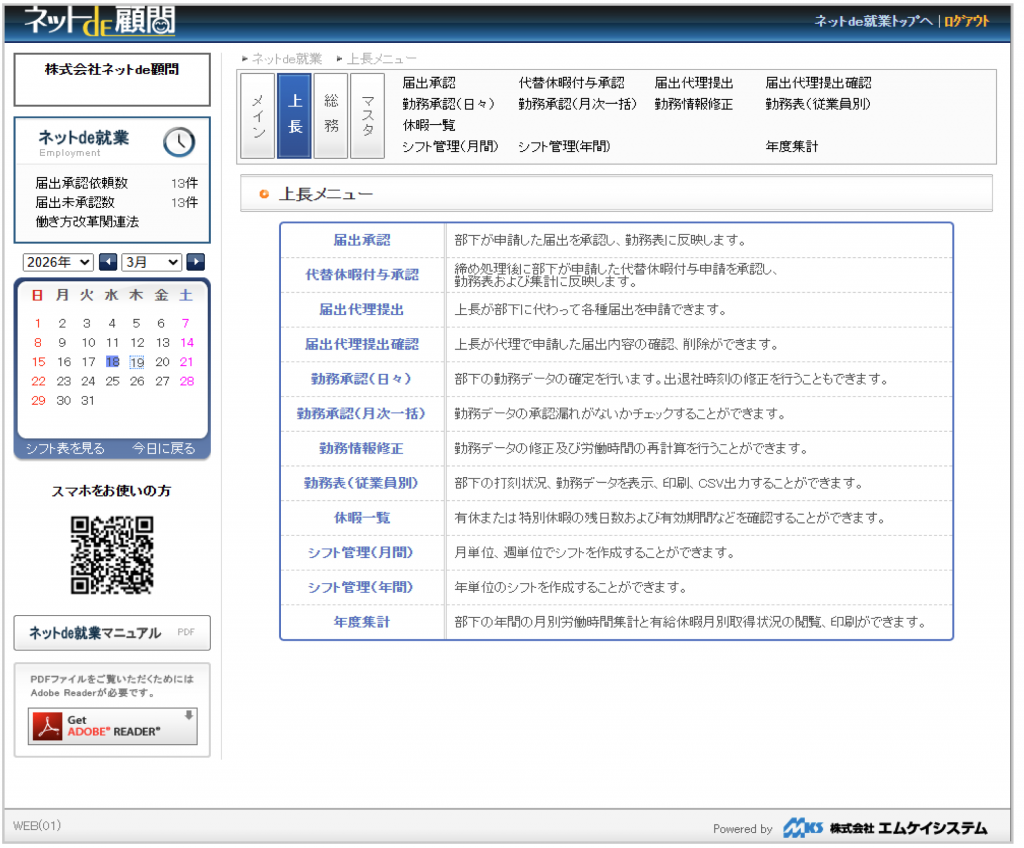Select the 総務 tab
The width and height of the screenshot is (1024, 848).
[x=331, y=116]
